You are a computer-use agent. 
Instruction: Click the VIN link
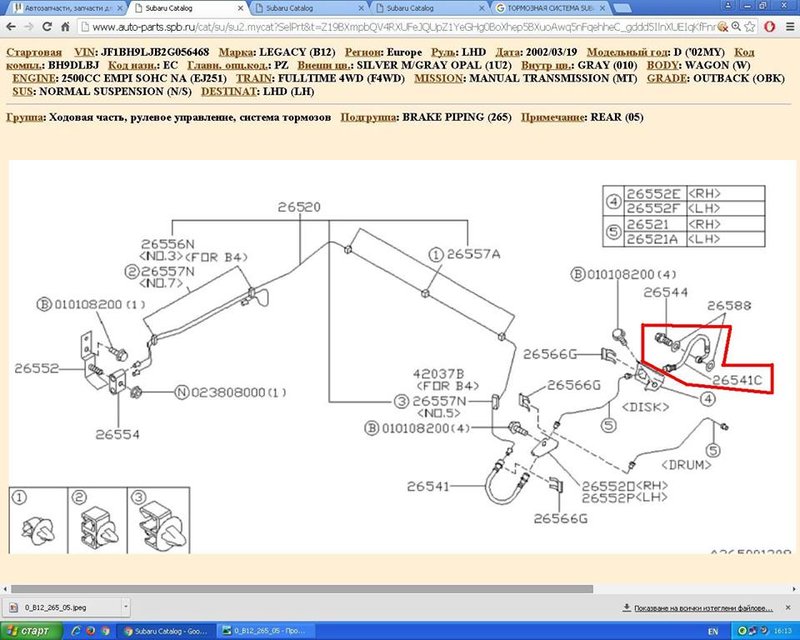(x=85, y=52)
